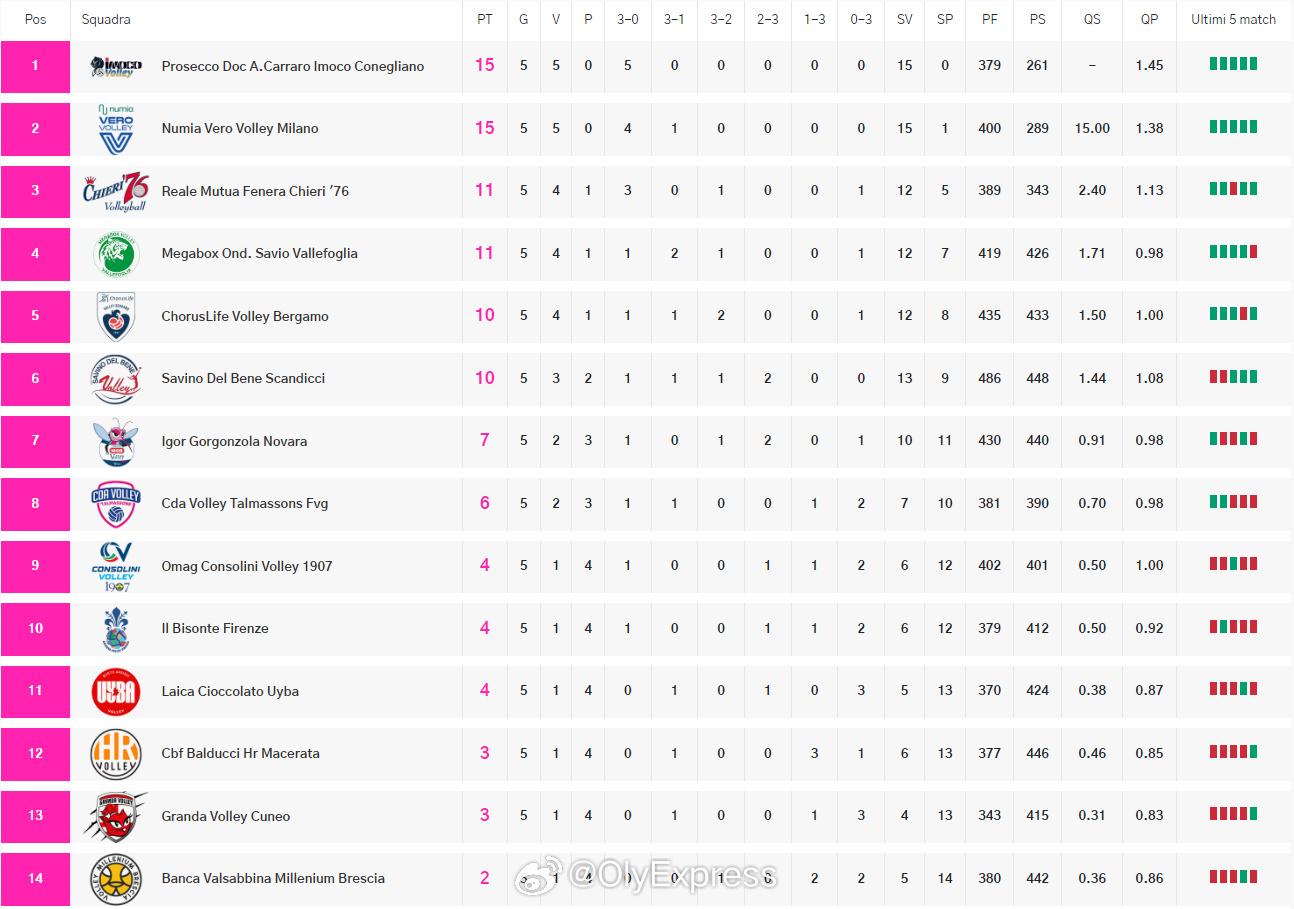Open the Savino Del Bene Volley logo
The height and width of the screenshot is (909, 1294).
pos(116,379)
